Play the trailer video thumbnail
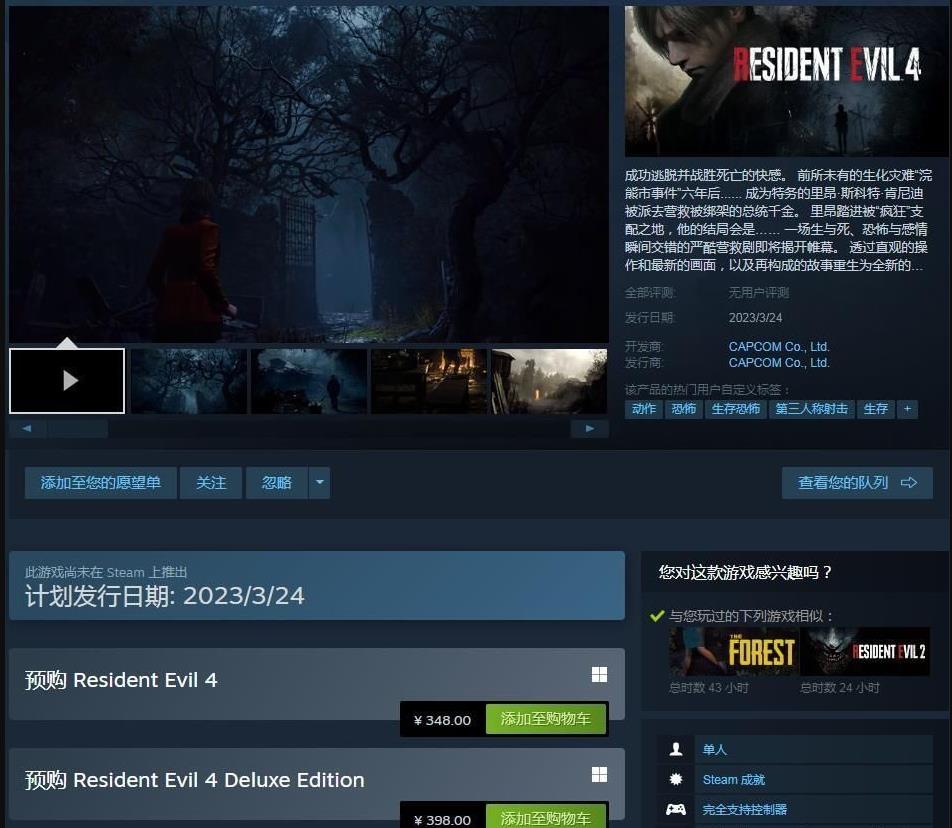Image resolution: width=952 pixels, height=828 pixels. click(x=67, y=381)
